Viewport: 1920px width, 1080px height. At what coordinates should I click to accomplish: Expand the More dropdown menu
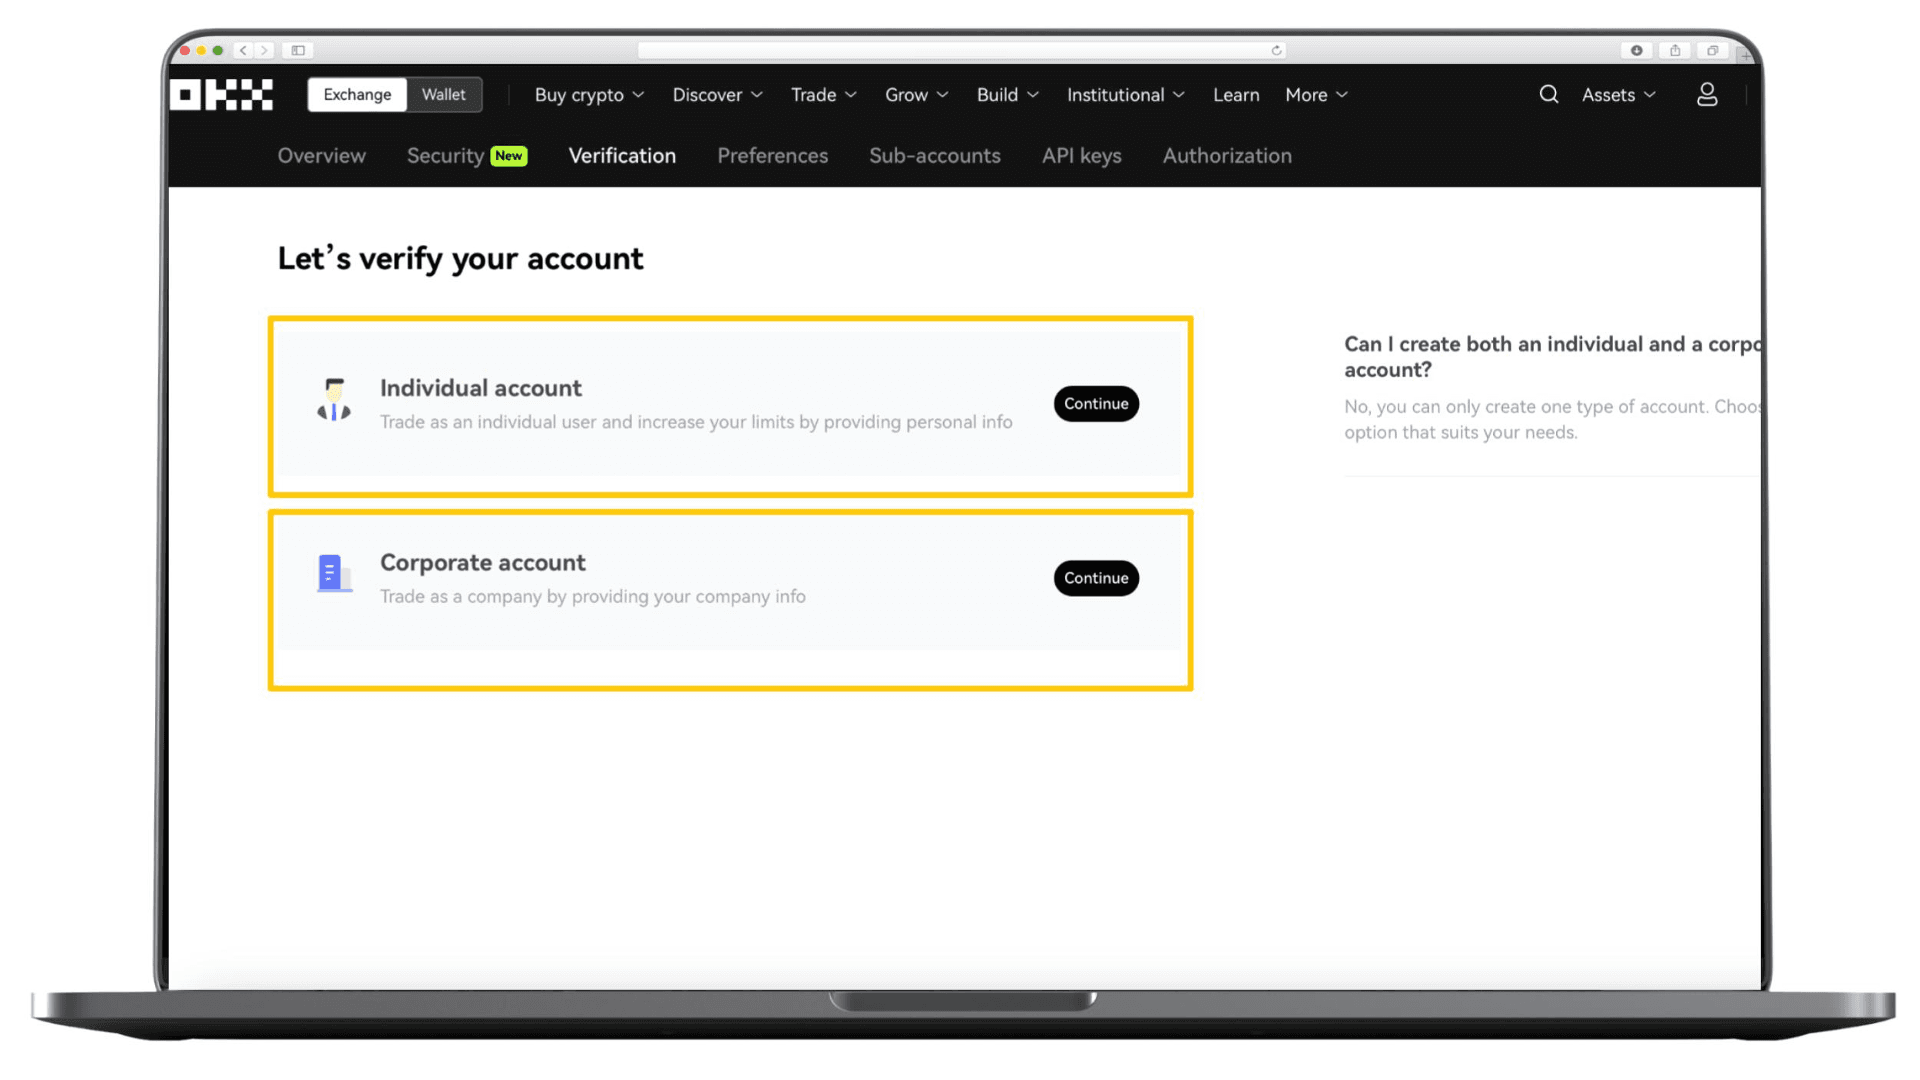1315,94
